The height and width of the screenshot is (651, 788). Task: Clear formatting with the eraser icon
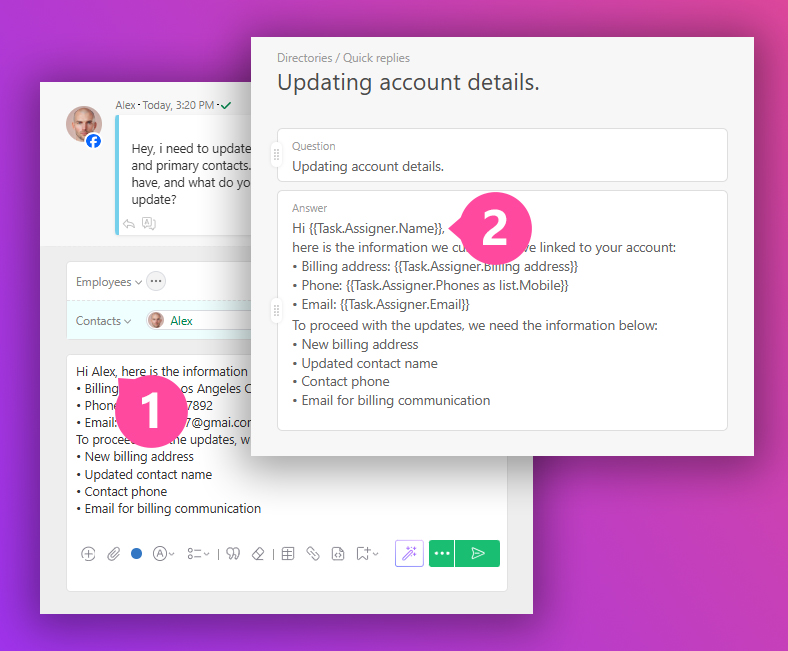pos(258,553)
